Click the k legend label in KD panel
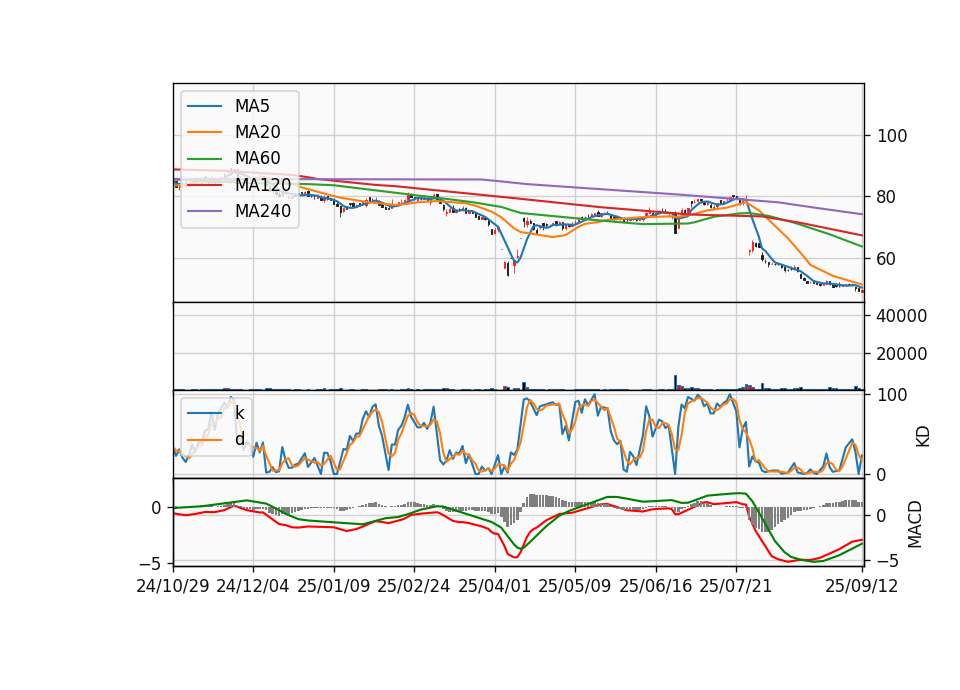The height and width of the screenshot is (690, 960). coord(239,413)
